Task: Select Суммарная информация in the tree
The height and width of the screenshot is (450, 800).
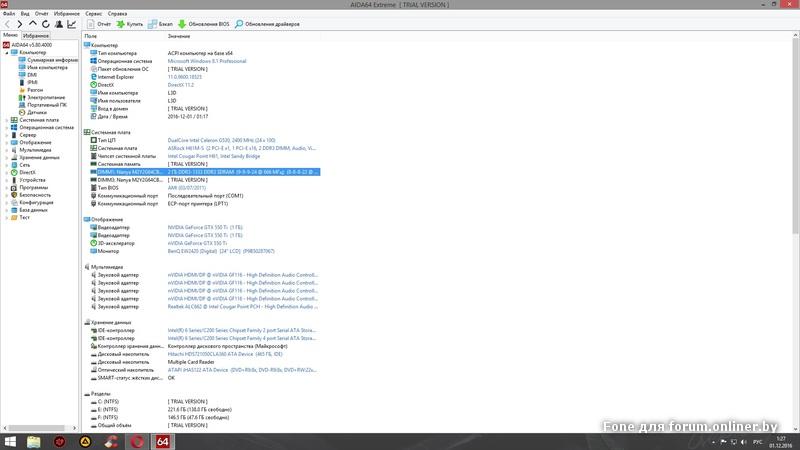Action: click(x=48, y=60)
